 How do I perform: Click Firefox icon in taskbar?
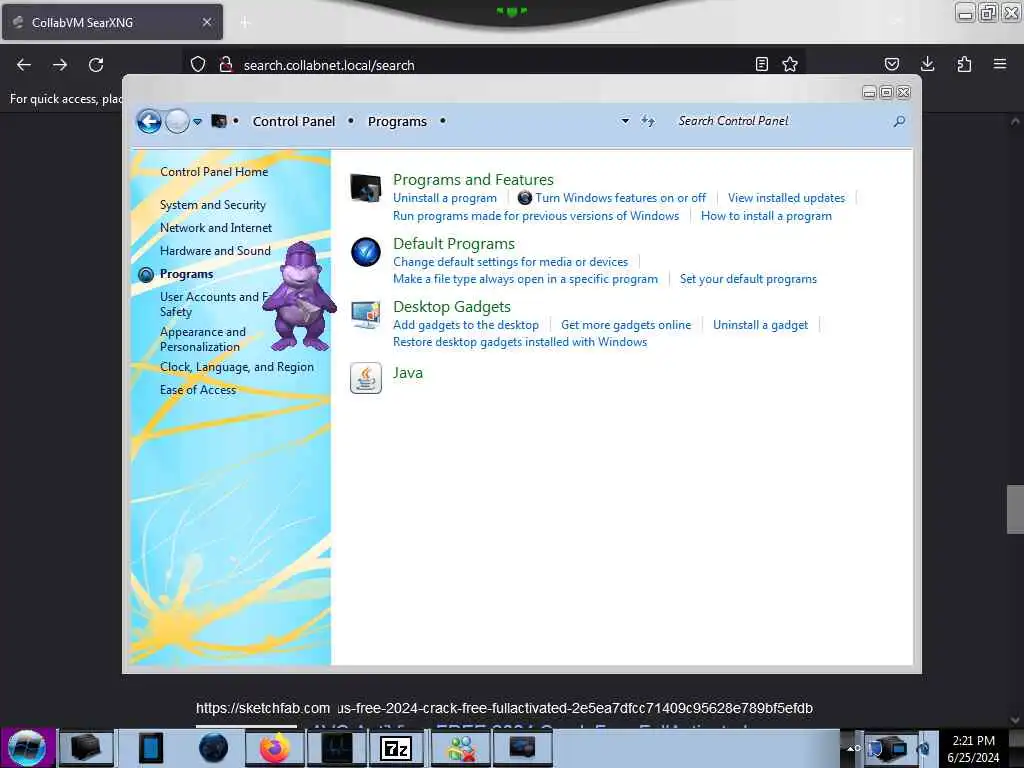pos(275,748)
